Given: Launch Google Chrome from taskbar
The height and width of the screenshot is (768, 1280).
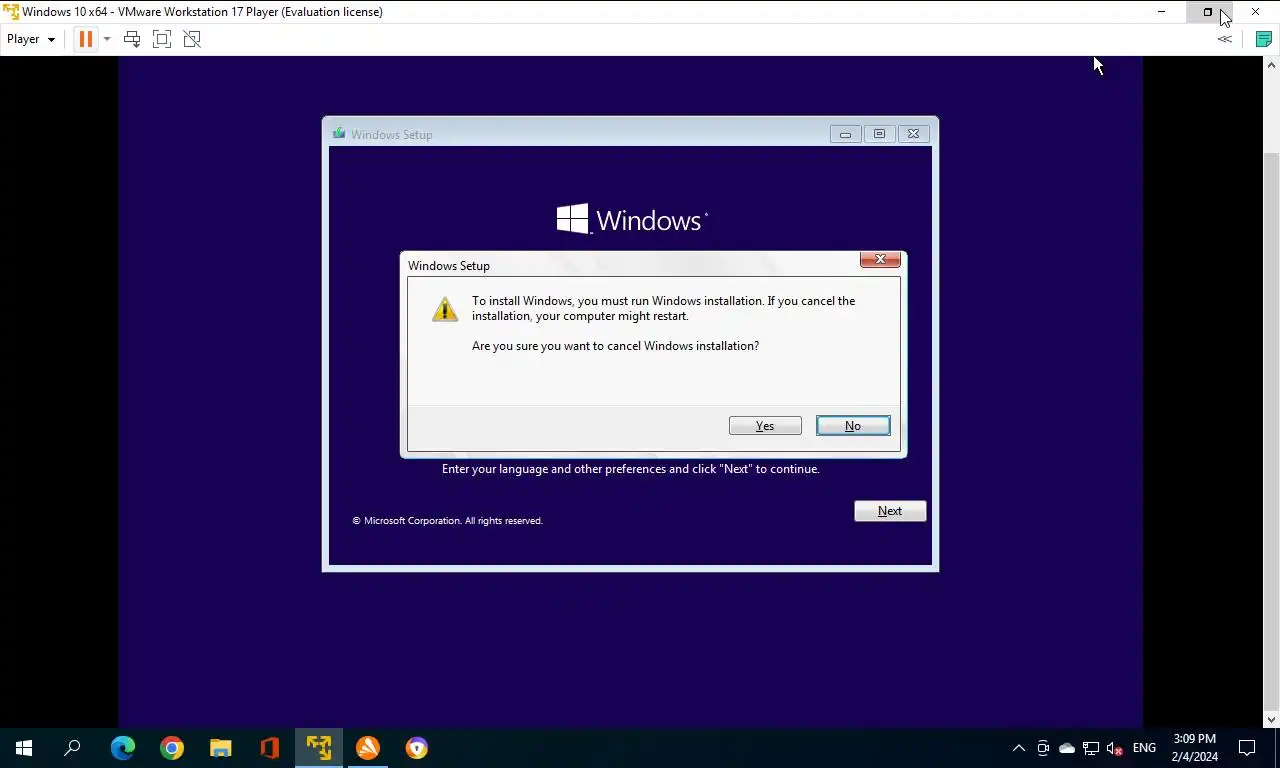Looking at the screenshot, I should pyautogui.click(x=172, y=748).
